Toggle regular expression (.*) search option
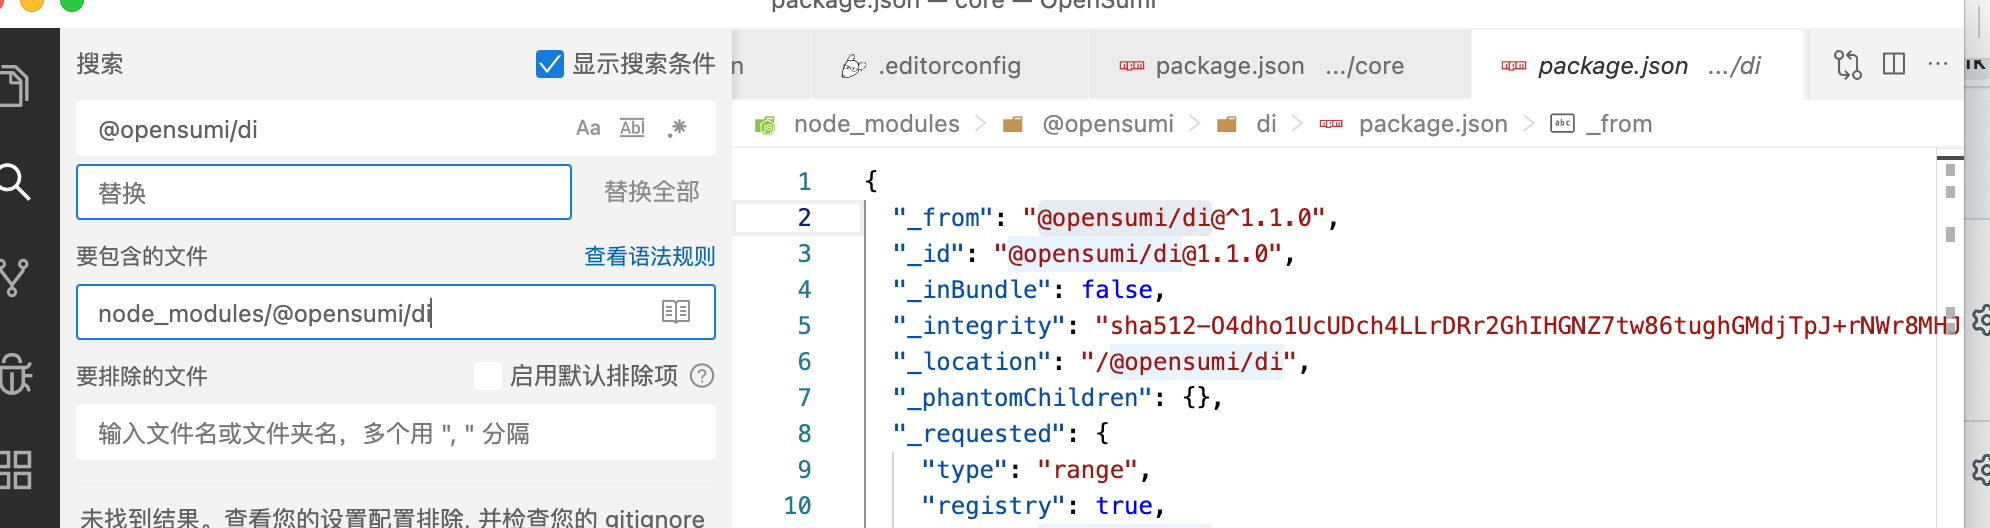 pos(678,128)
